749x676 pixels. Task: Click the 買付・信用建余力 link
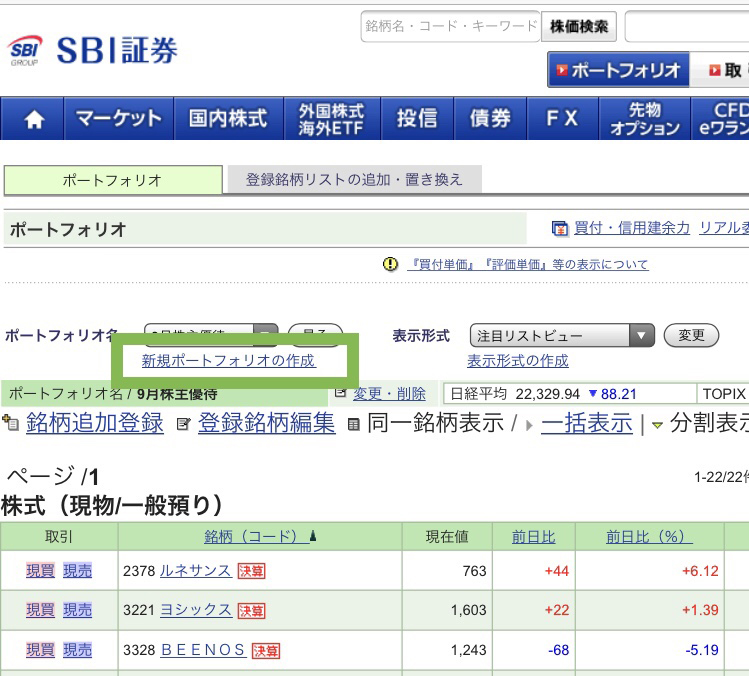click(631, 228)
